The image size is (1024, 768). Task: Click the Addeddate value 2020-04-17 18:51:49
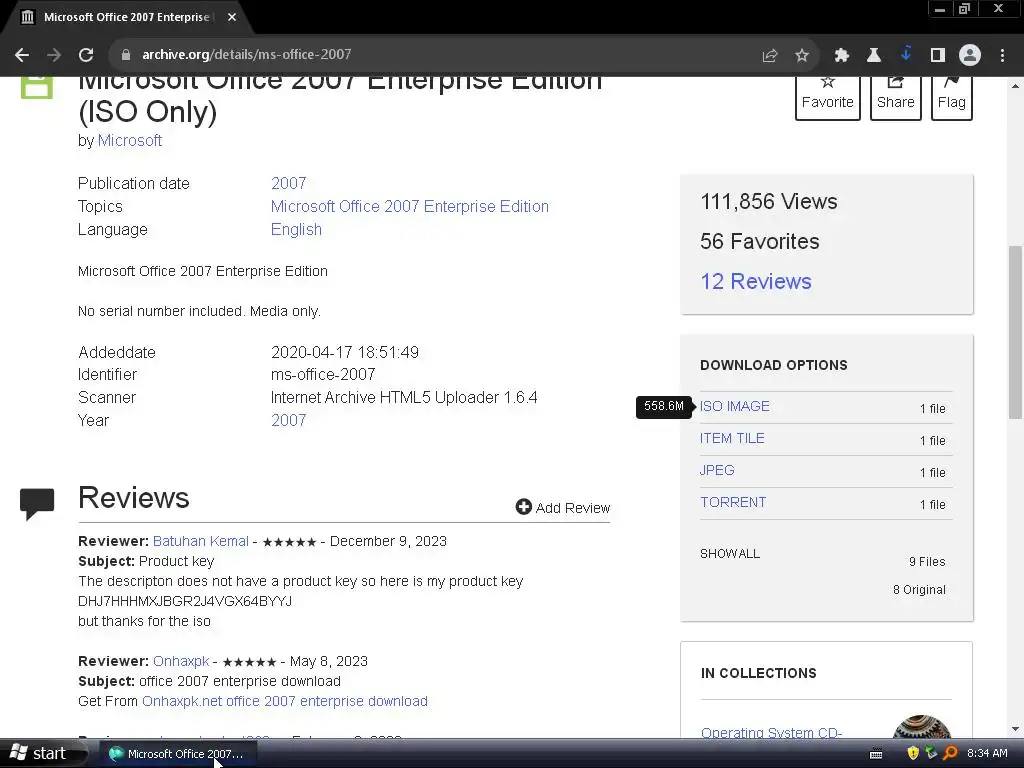[345, 353]
